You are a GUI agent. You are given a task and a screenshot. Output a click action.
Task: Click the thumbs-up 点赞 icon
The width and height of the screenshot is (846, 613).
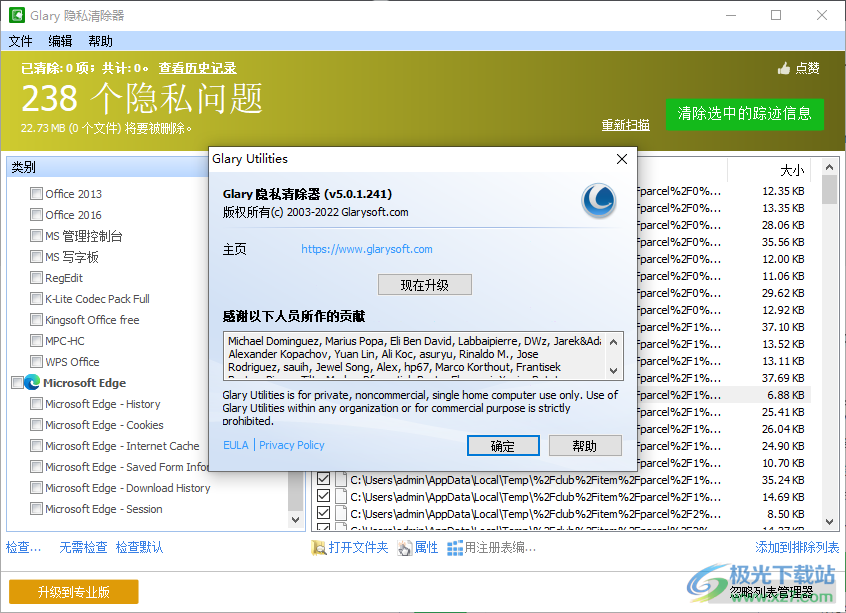tap(783, 68)
